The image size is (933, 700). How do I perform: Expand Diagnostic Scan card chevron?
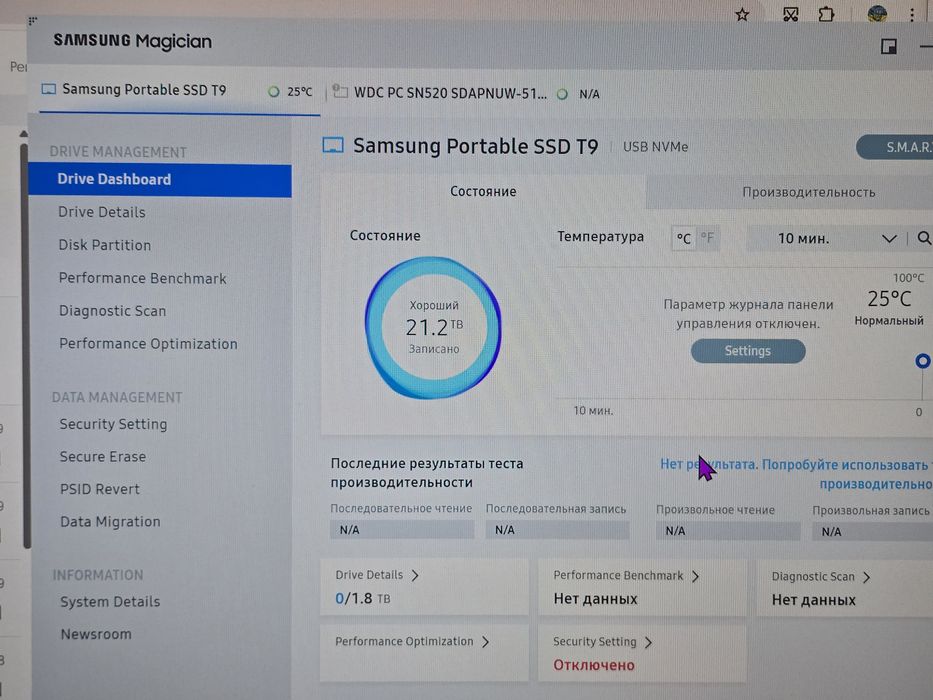pyautogui.click(x=866, y=577)
